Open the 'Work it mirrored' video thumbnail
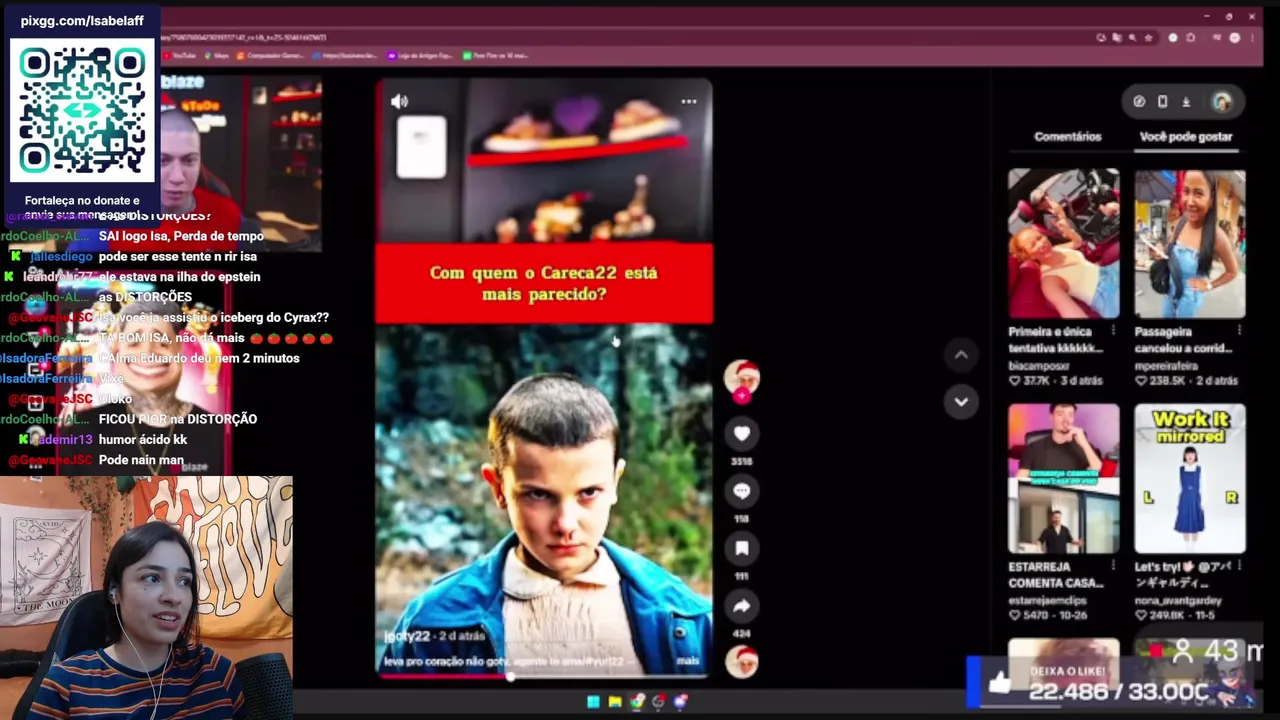This screenshot has width=1280, height=720. click(x=1190, y=479)
